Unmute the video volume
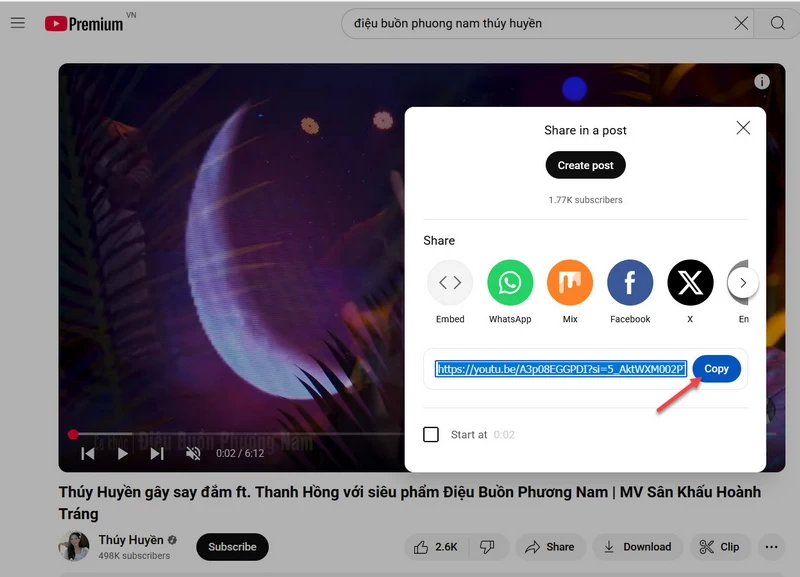800x577 pixels. (193, 454)
